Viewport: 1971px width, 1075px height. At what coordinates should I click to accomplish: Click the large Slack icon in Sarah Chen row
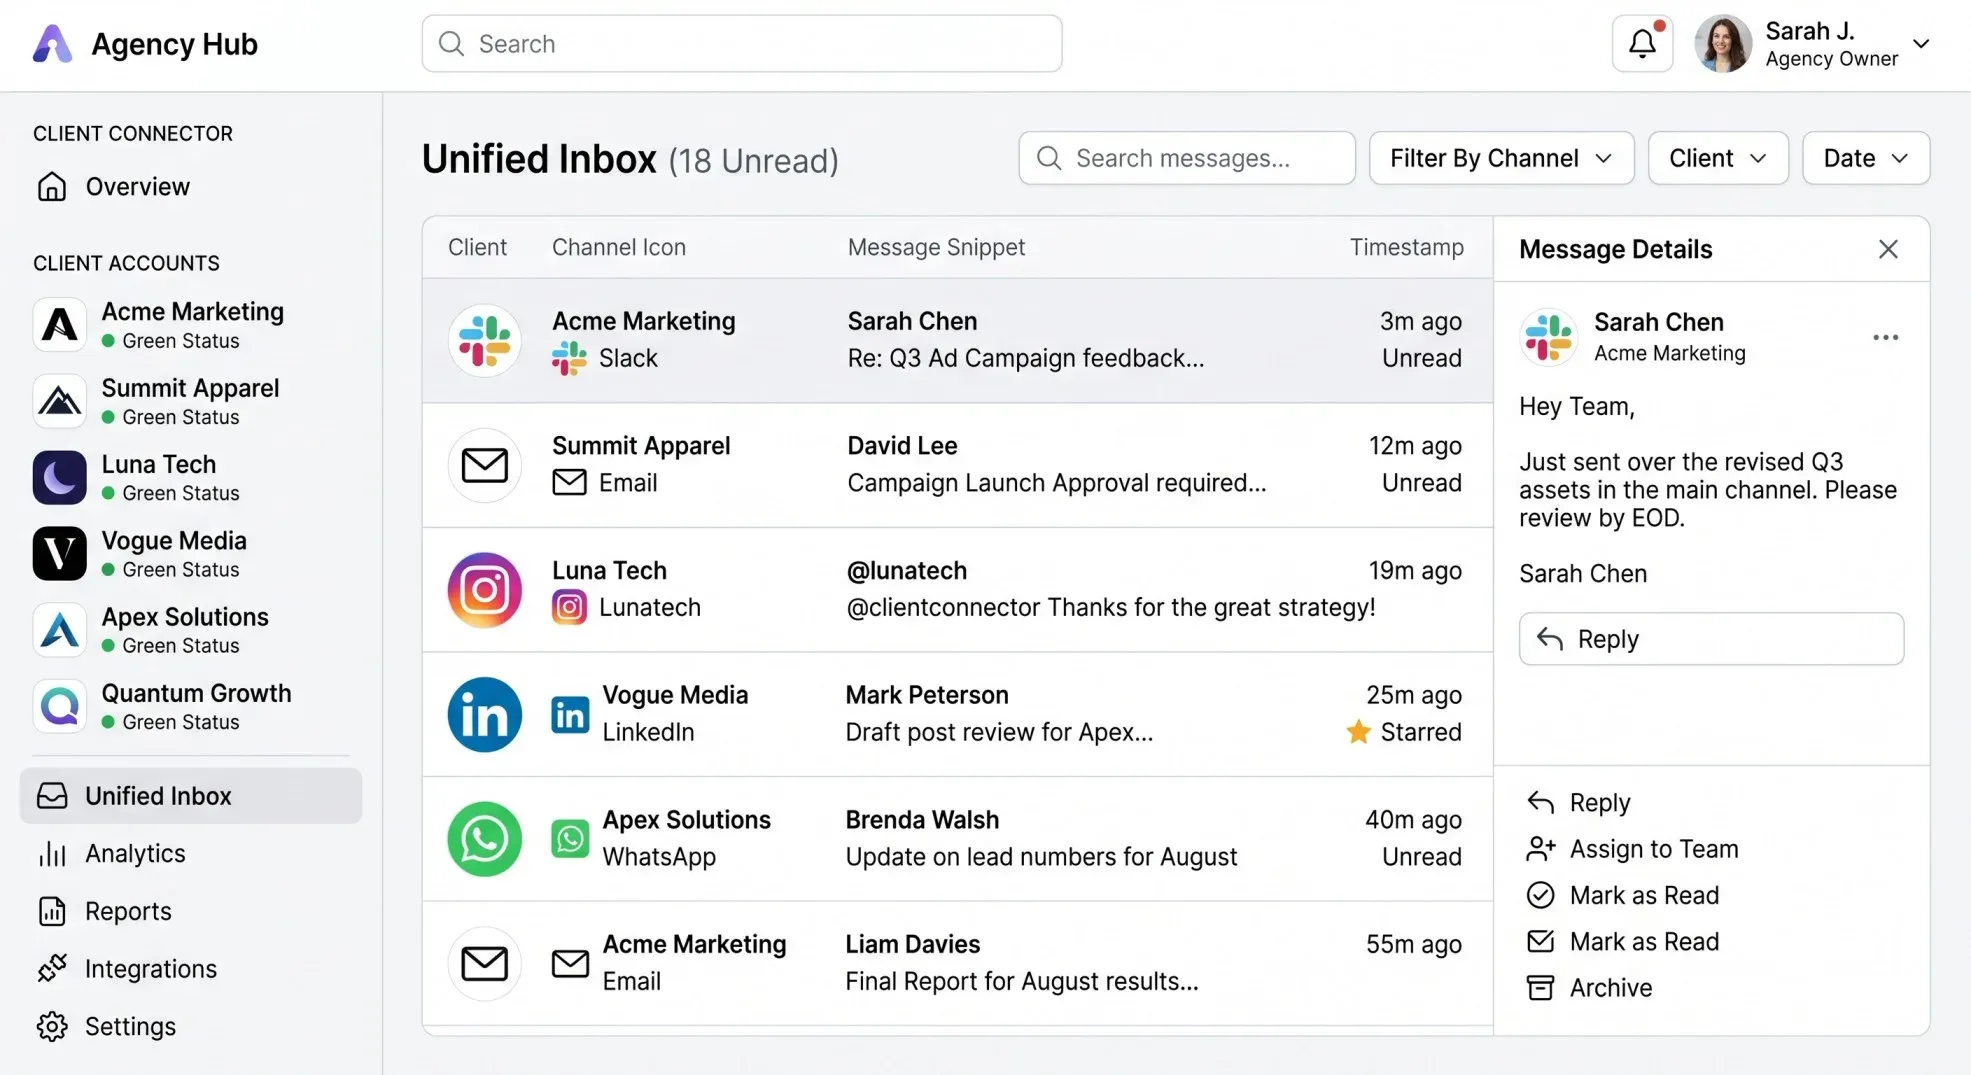click(485, 340)
